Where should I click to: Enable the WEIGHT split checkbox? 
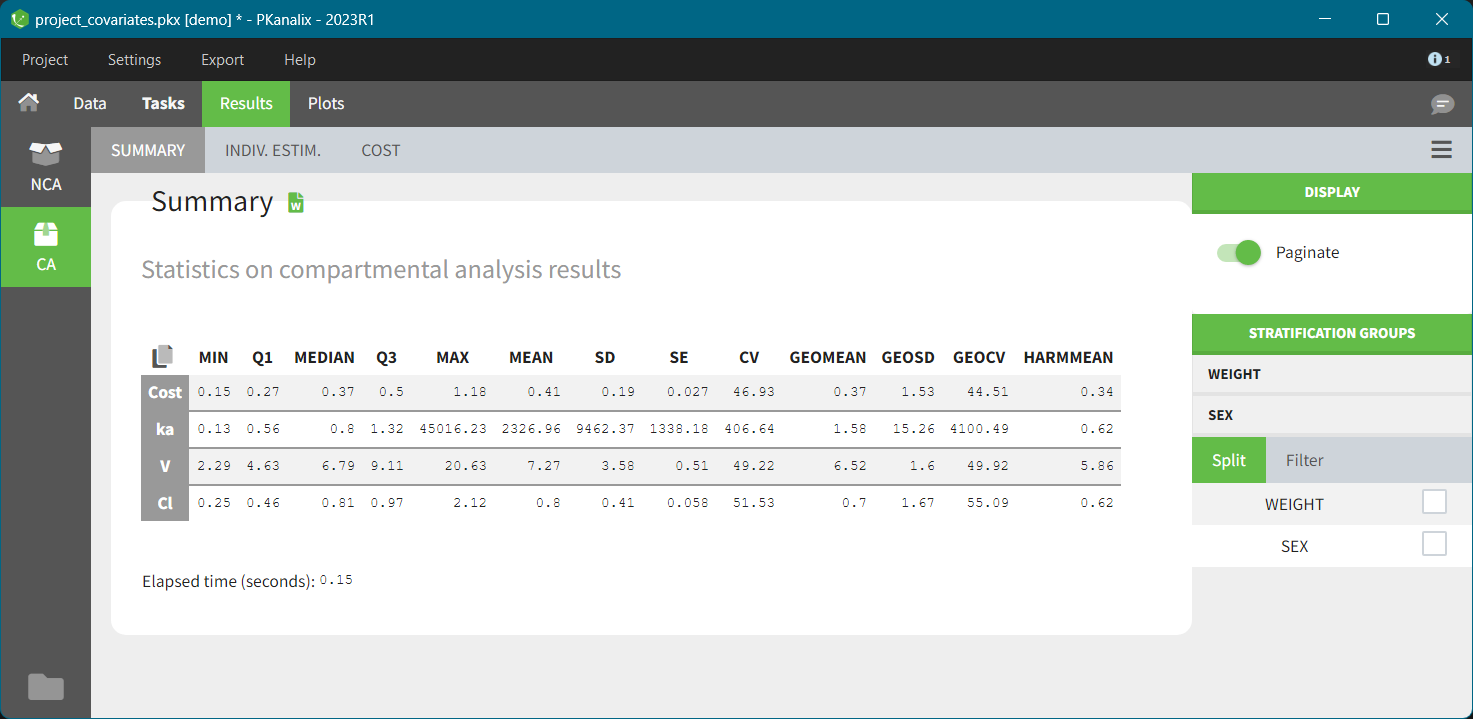1434,503
